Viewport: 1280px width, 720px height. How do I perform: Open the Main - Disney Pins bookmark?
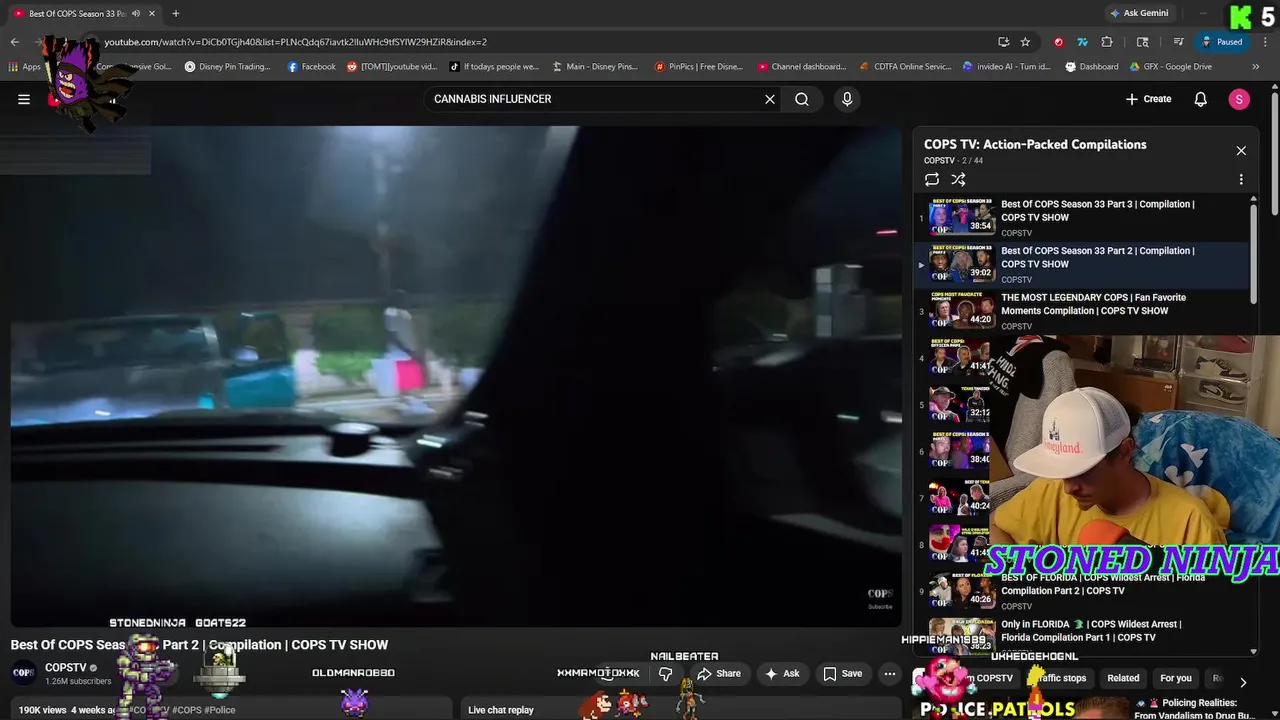594,67
